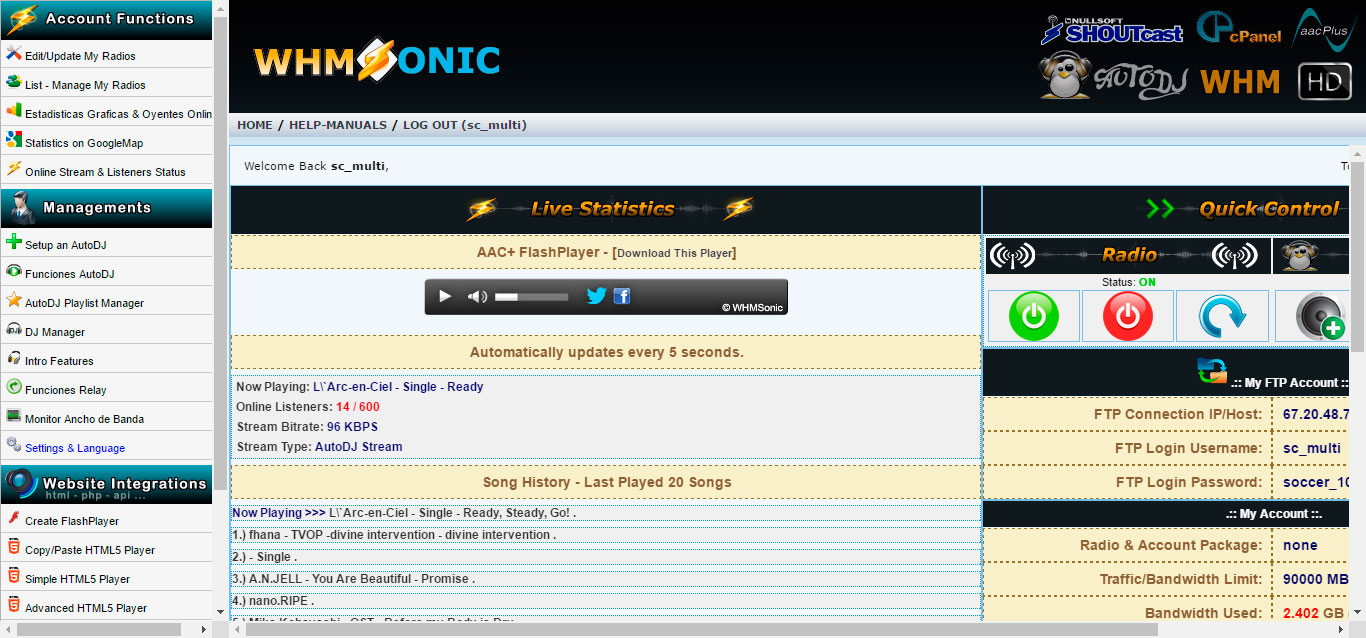The height and width of the screenshot is (638, 1366).
Task: Click the 'Online Listeners: 14 / 600' text
Action: [308, 407]
